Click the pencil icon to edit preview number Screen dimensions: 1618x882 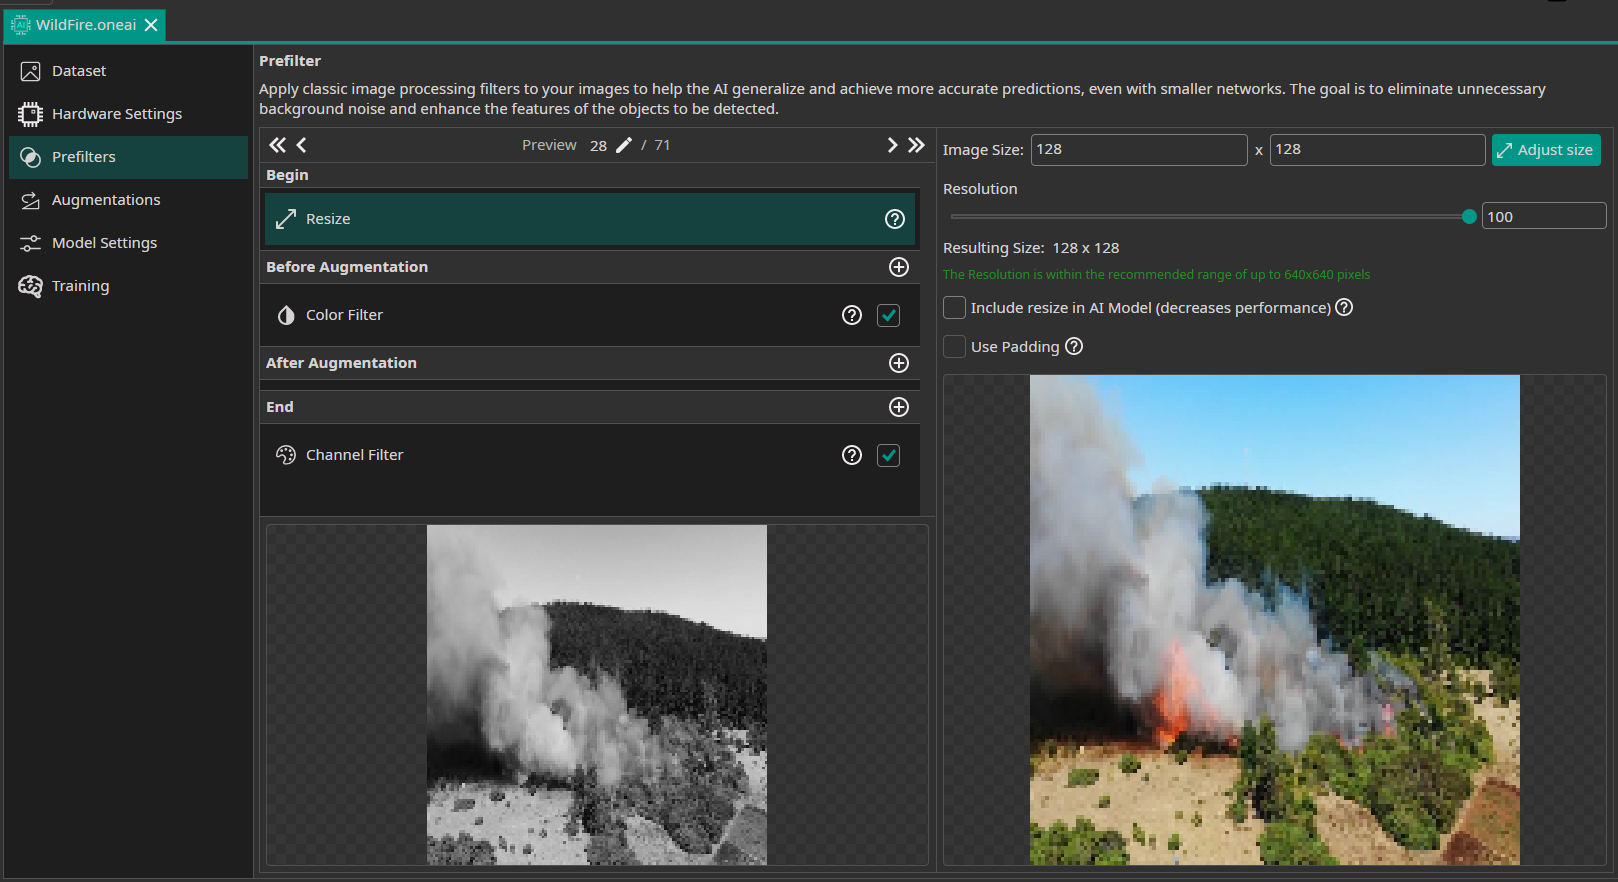coord(624,146)
